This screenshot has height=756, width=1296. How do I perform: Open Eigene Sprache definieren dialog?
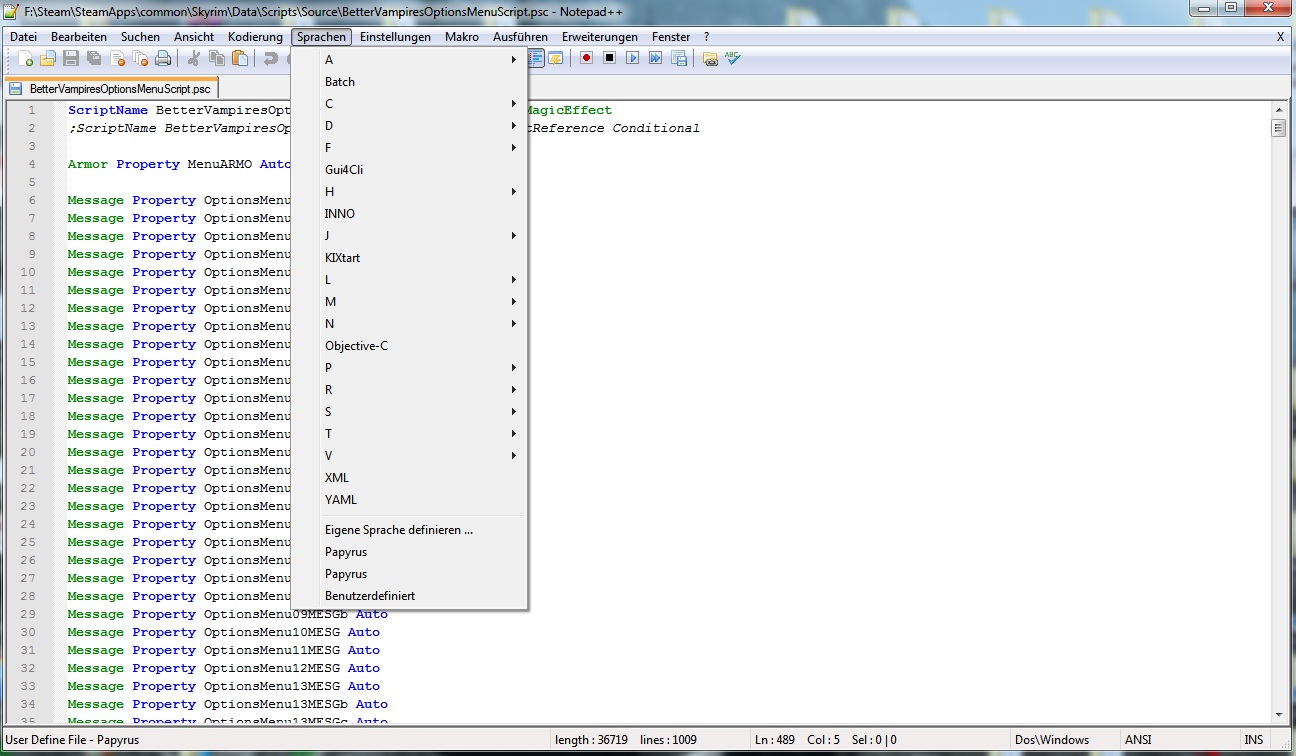tap(398, 530)
